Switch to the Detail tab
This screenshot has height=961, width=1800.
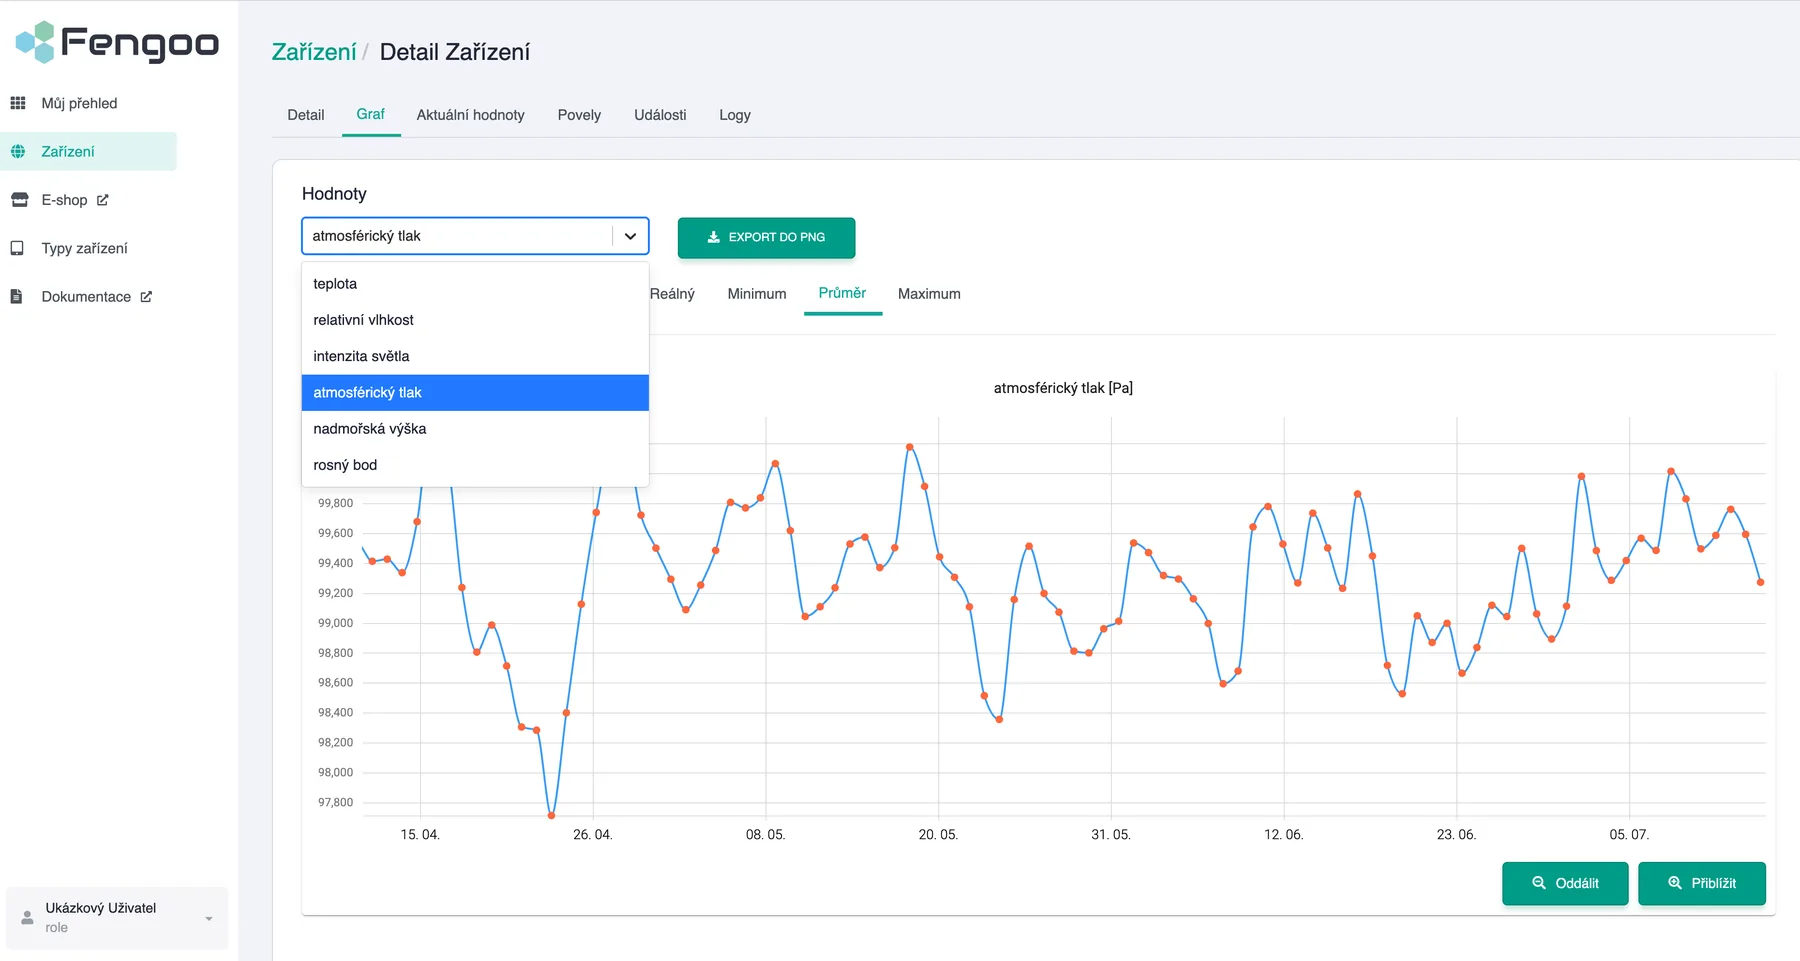(306, 115)
